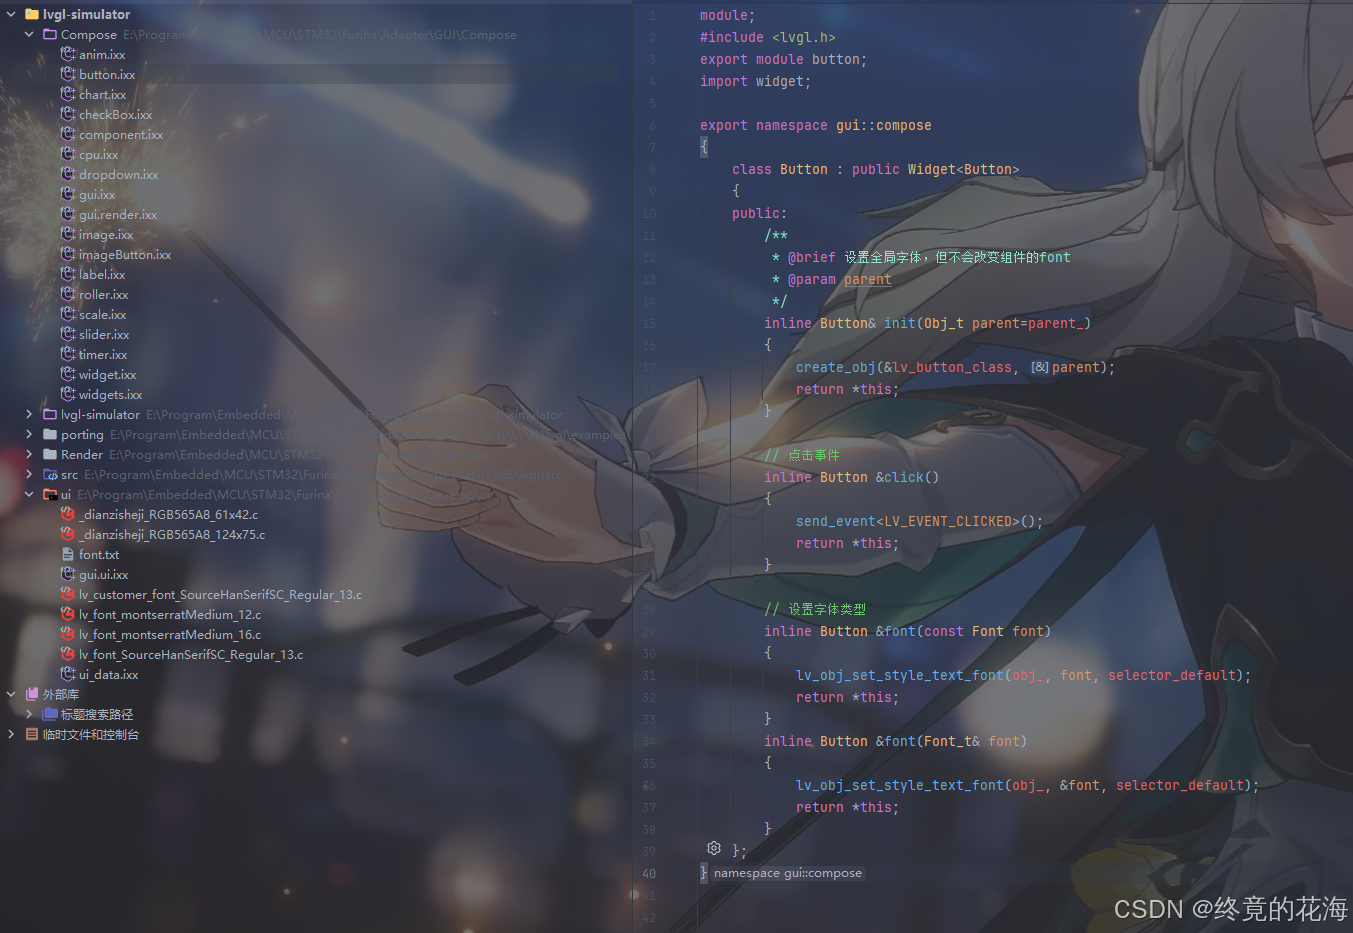Collapse the ui folder

point(29,494)
